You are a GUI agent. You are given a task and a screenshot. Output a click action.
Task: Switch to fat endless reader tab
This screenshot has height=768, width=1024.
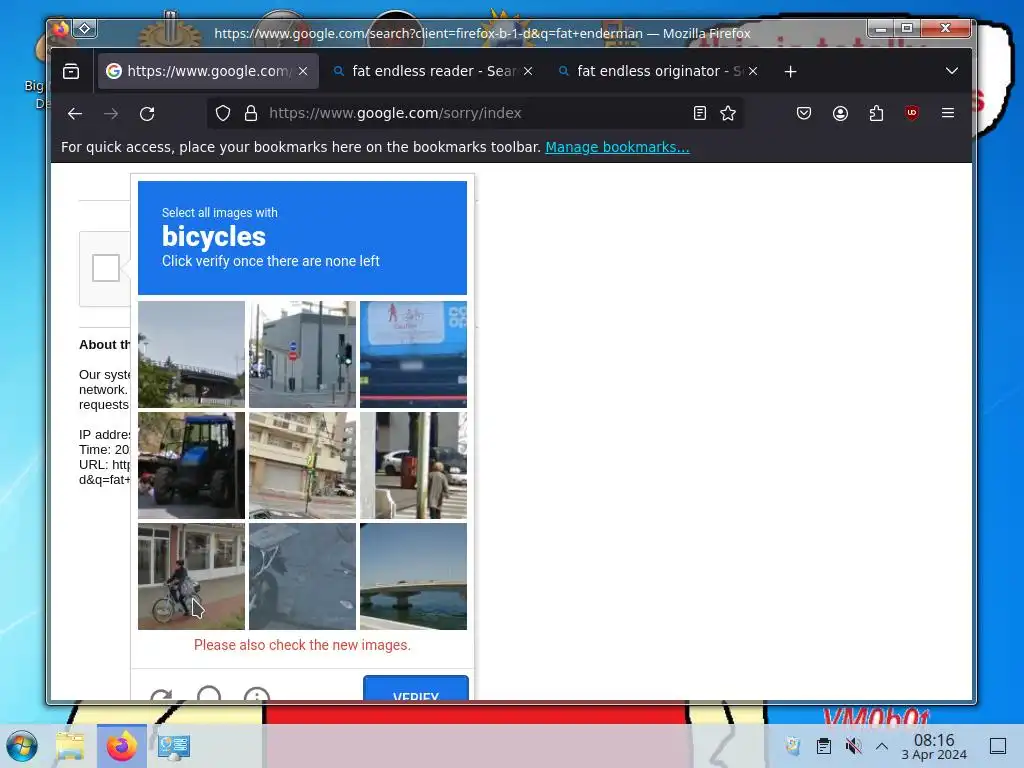[432, 71]
